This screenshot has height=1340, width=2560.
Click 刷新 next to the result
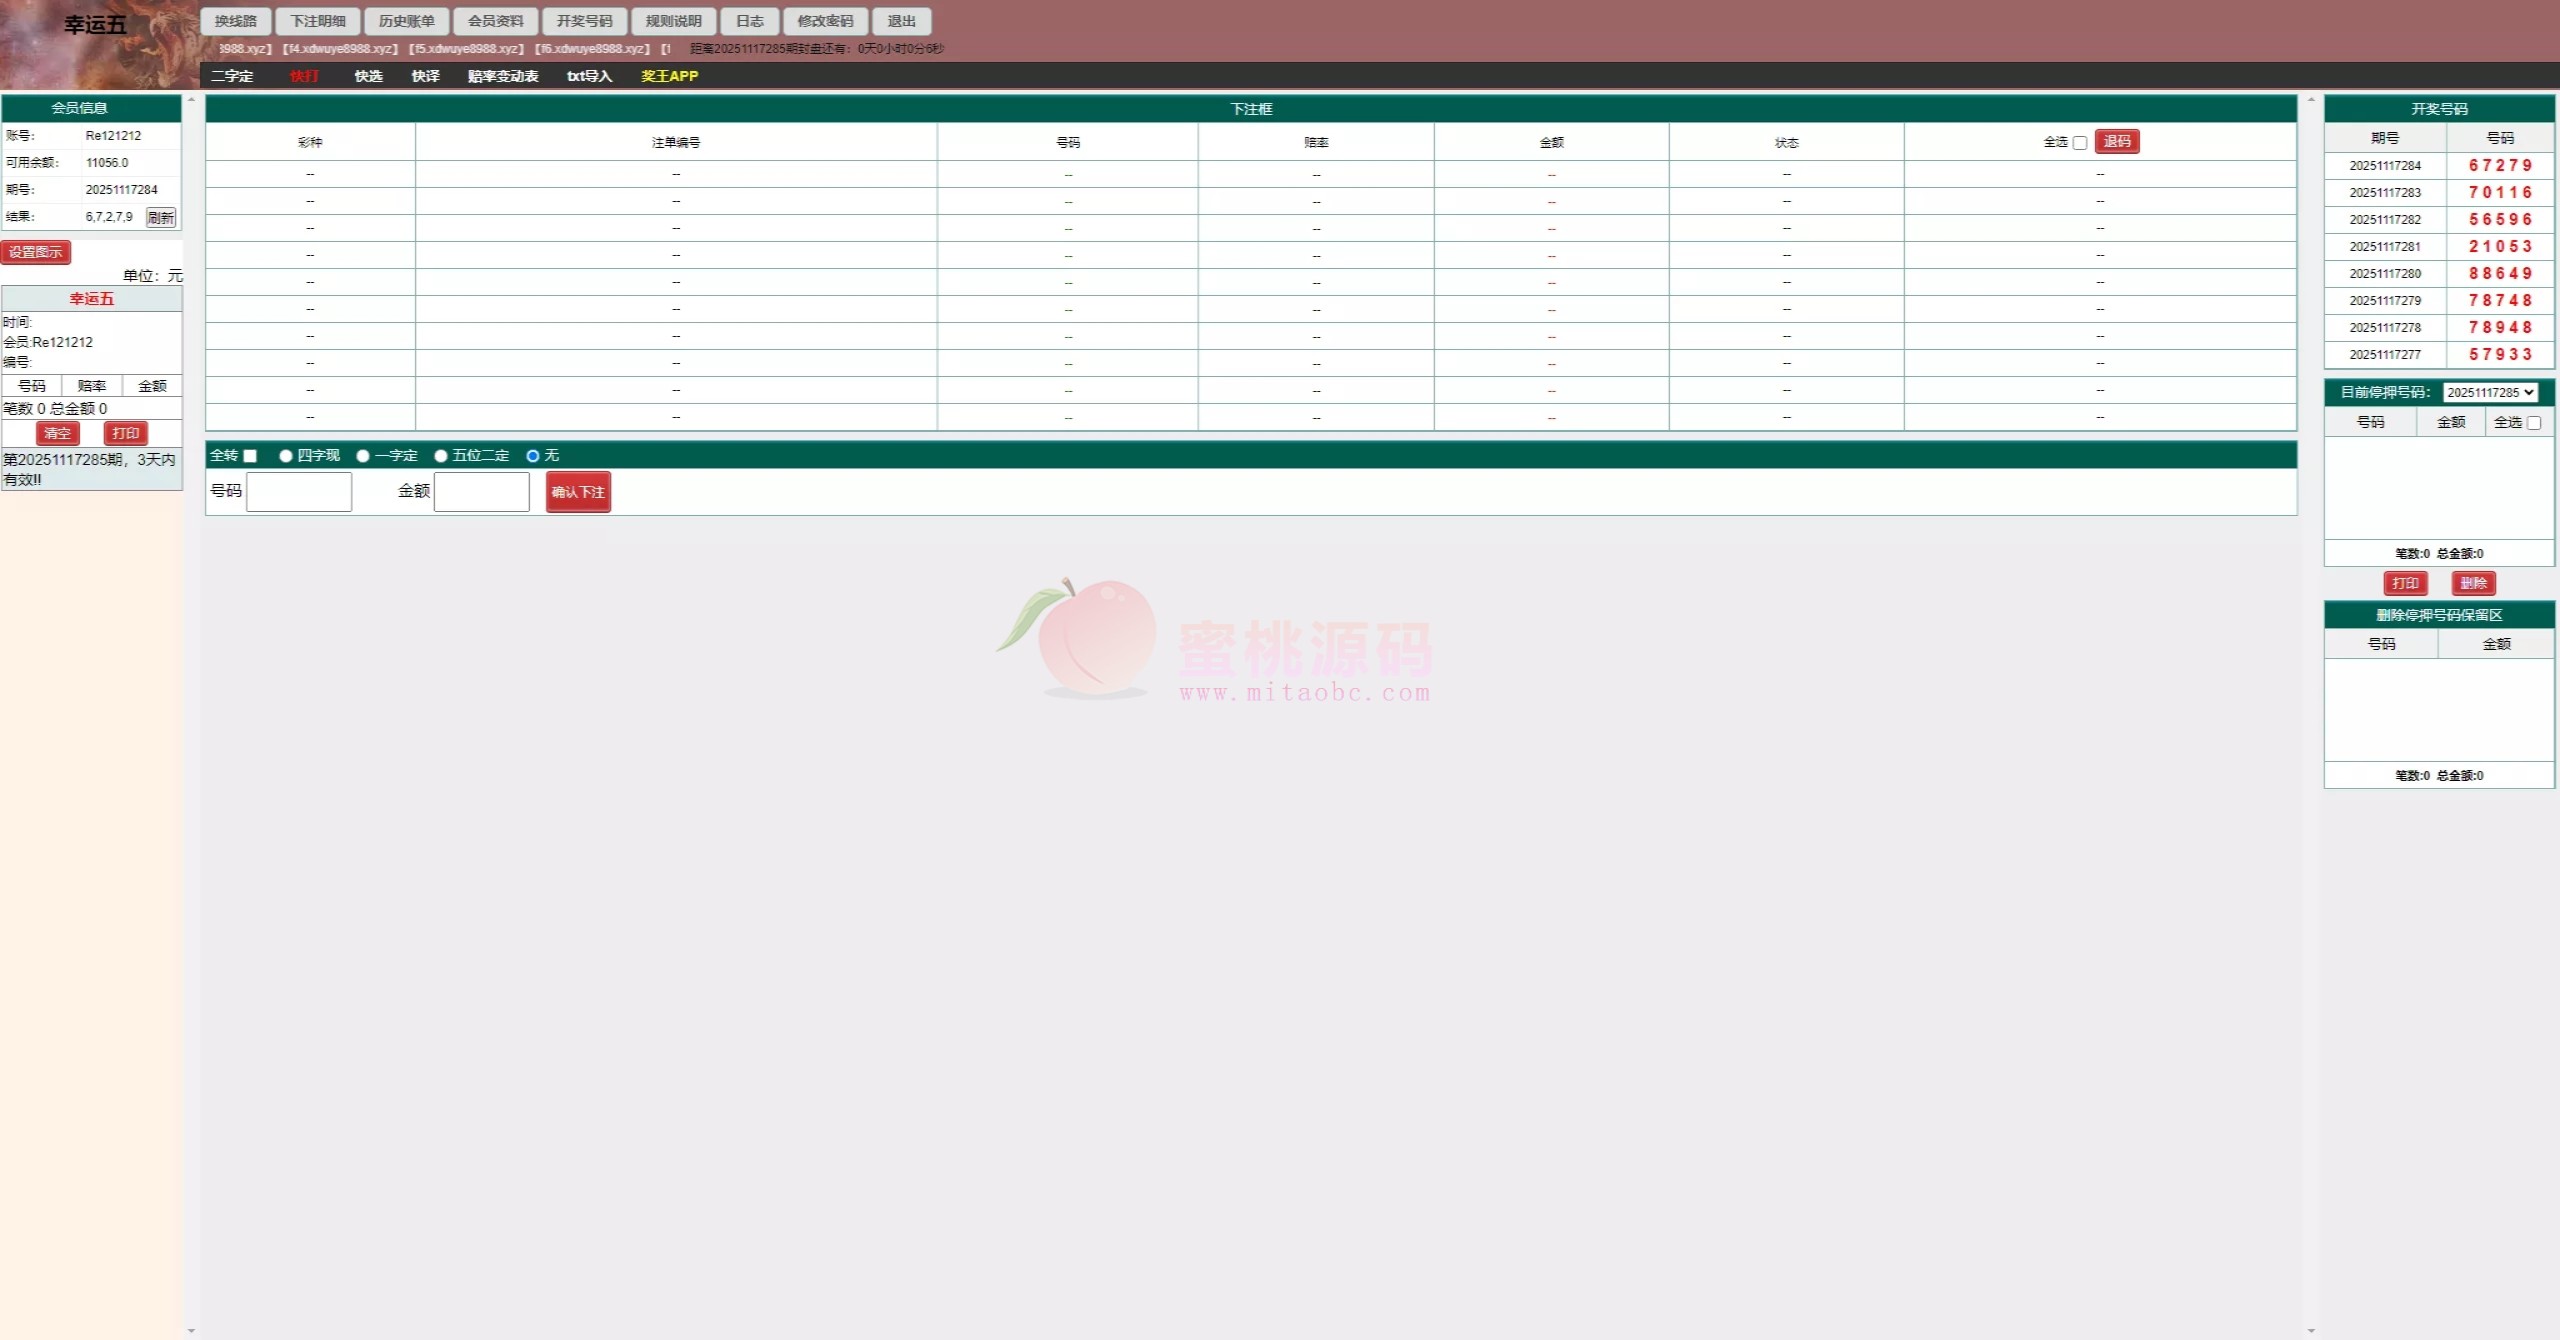coord(160,217)
